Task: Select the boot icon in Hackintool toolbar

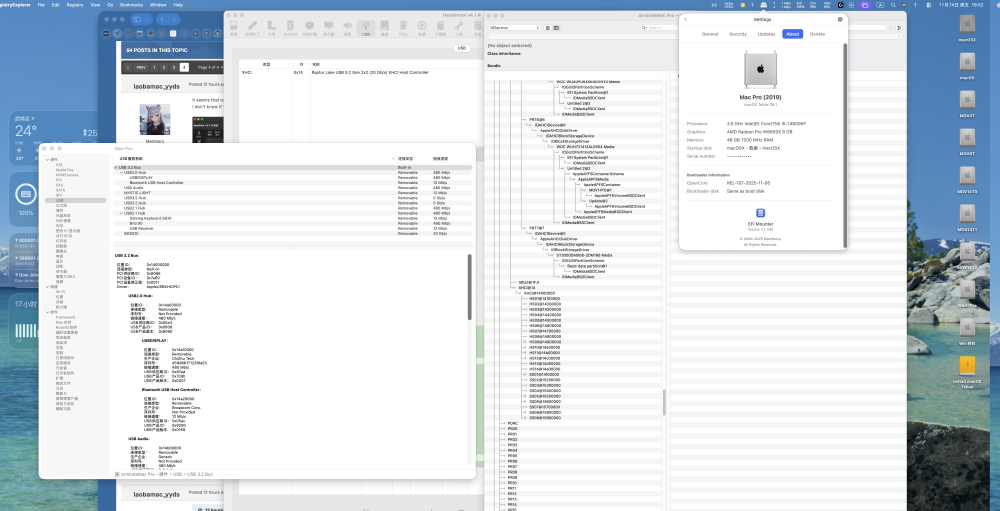Action: tap(272, 27)
